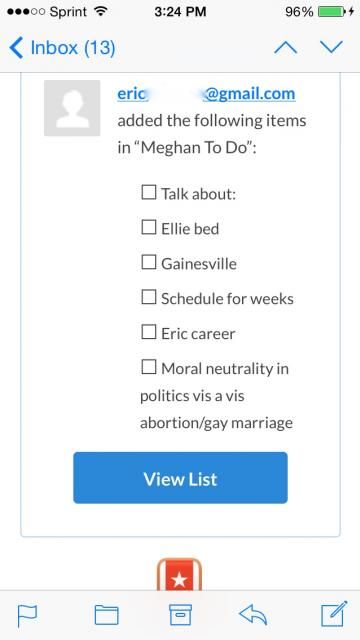360x640 pixels.
Task: Tap the Wi-Fi status icon
Action: pos(100,11)
